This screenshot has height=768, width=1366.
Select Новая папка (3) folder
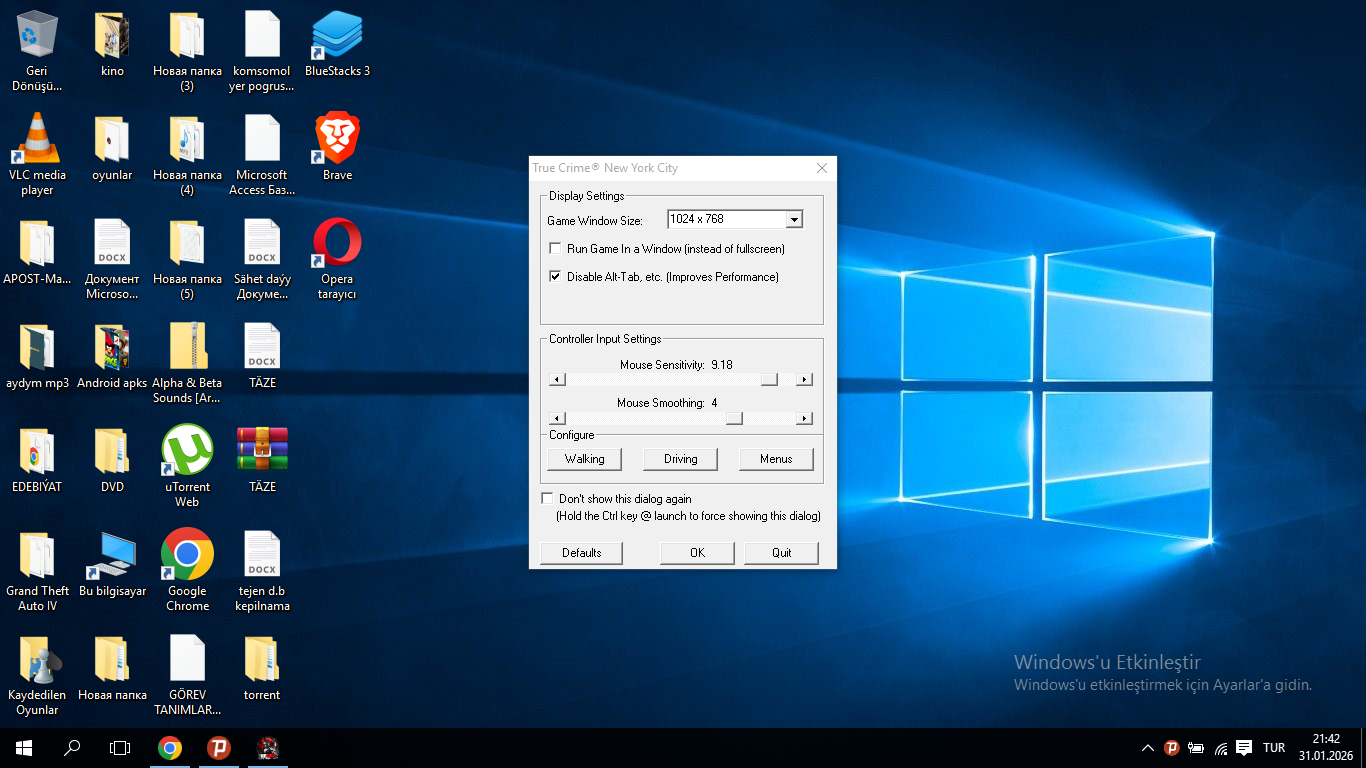click(187, 52)
